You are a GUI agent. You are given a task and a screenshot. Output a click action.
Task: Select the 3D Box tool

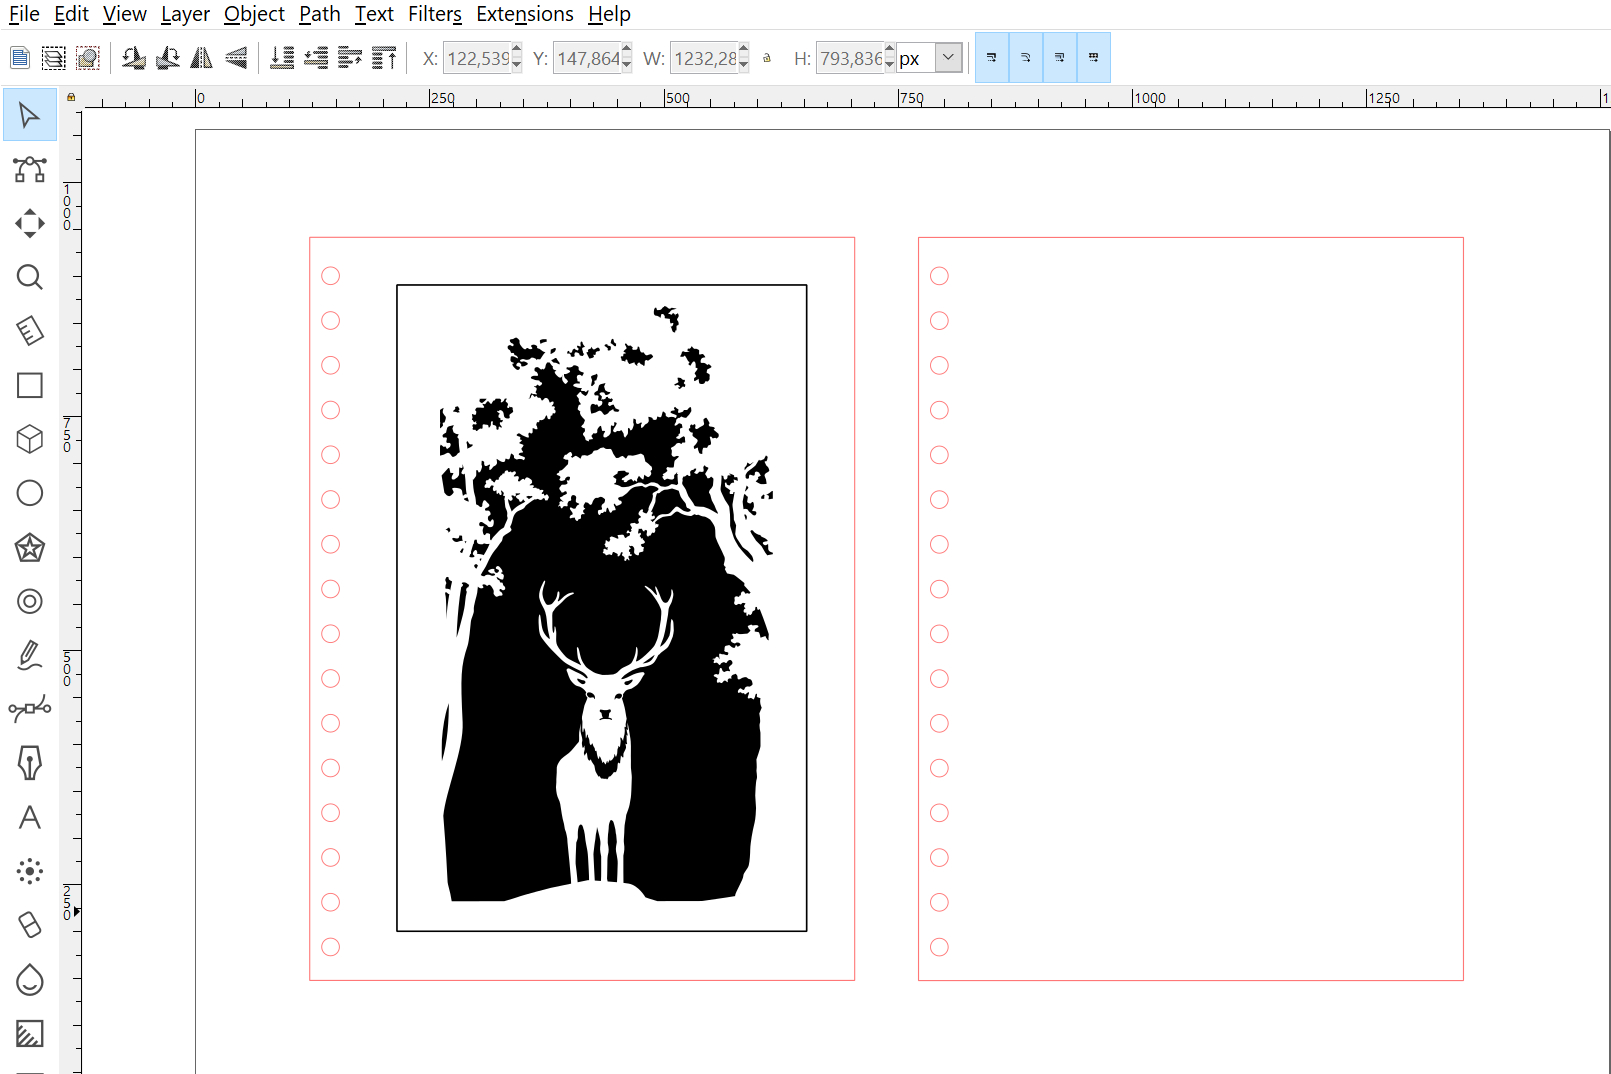tap(29, 439)
